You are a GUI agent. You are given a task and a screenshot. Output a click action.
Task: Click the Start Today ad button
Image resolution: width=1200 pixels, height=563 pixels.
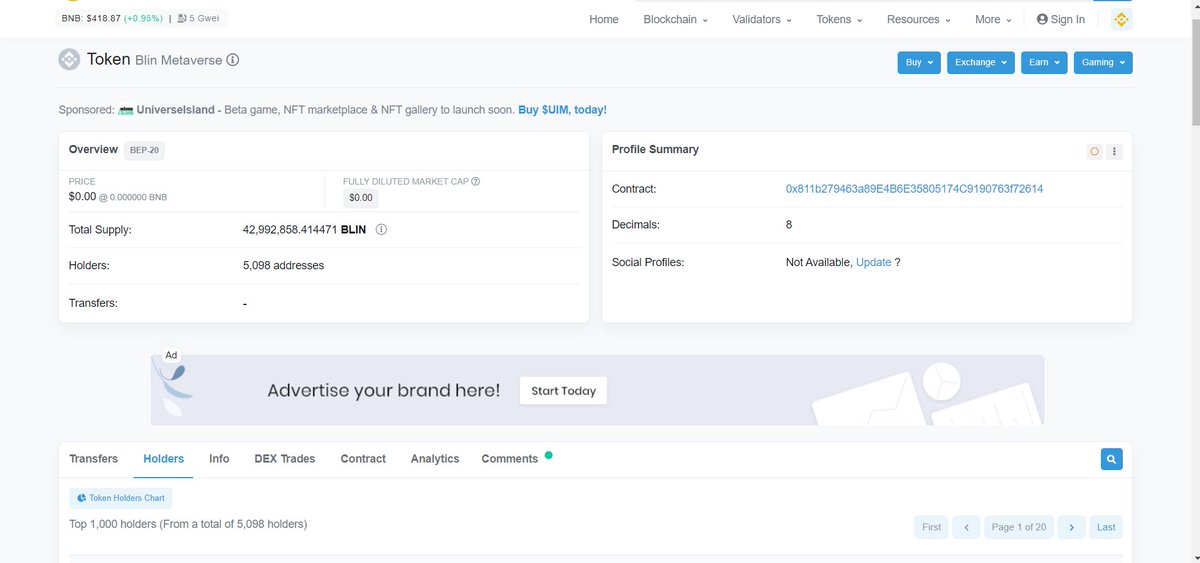click(x=563, y=391)
